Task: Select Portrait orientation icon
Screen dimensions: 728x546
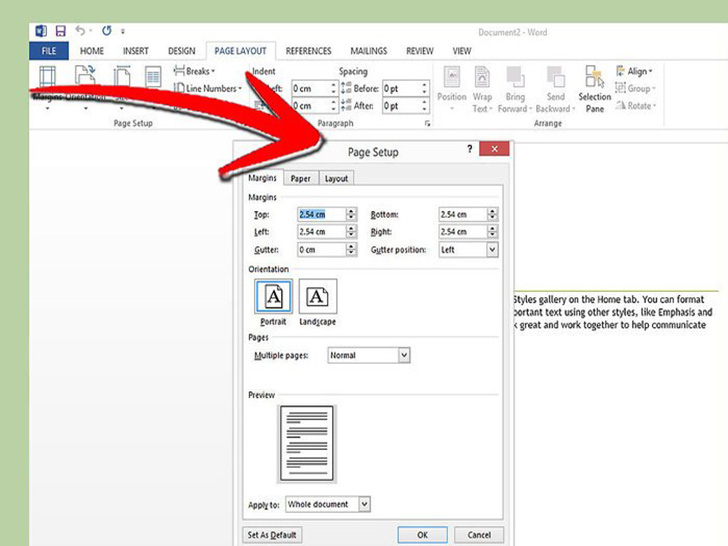Action: coord(274,297)
